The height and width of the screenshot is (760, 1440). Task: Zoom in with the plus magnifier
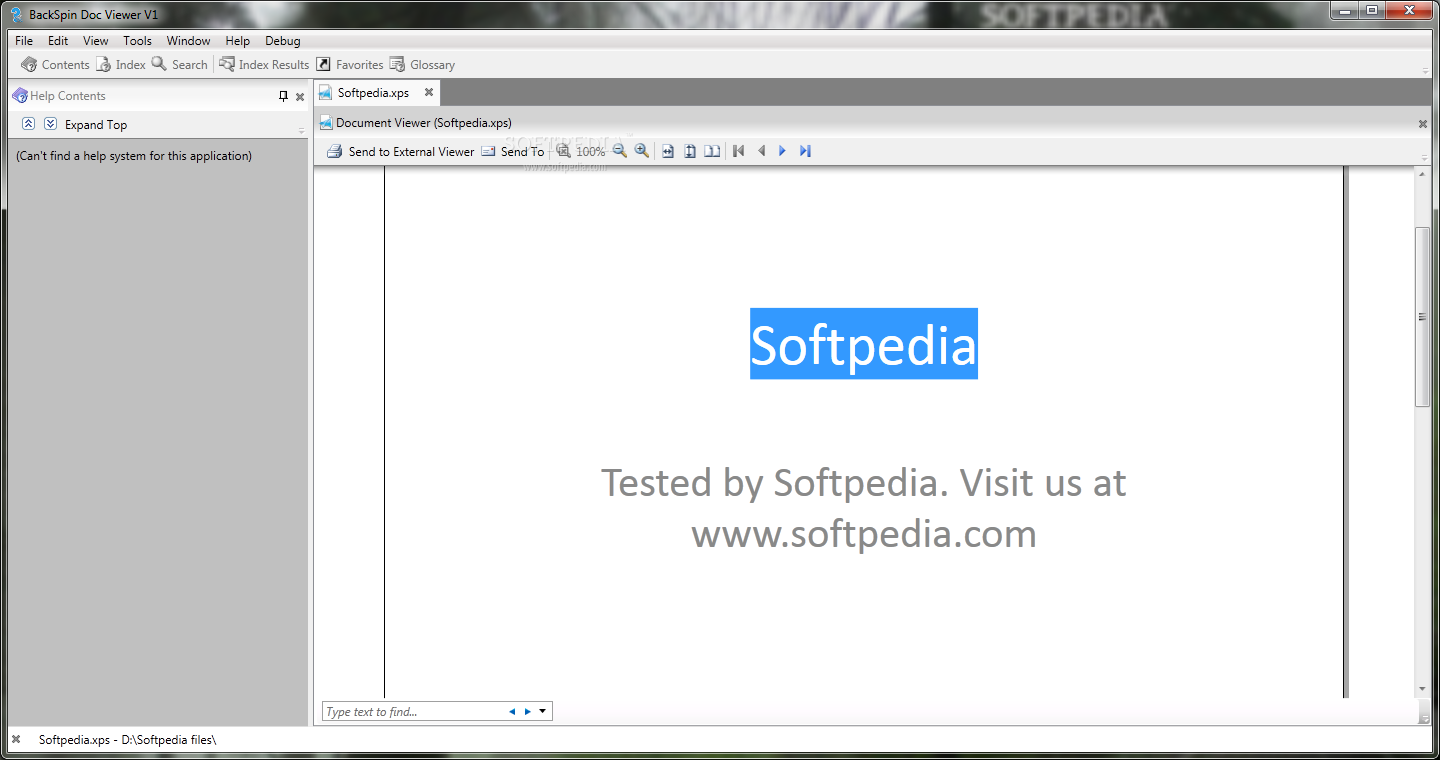(642, 151)
